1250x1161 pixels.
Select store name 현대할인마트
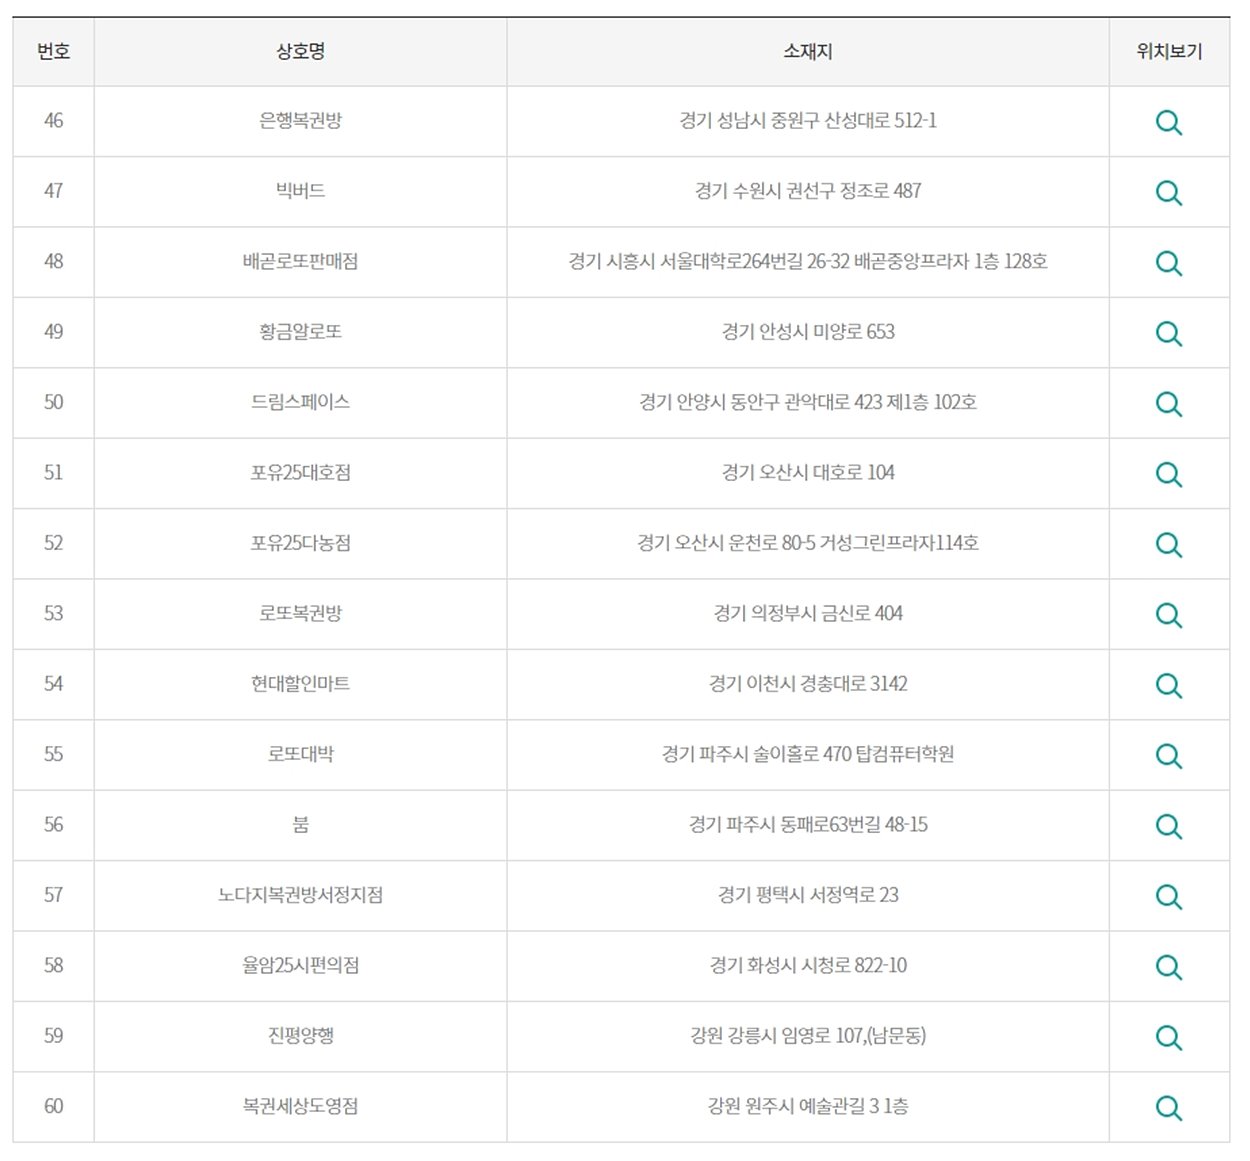300,683
